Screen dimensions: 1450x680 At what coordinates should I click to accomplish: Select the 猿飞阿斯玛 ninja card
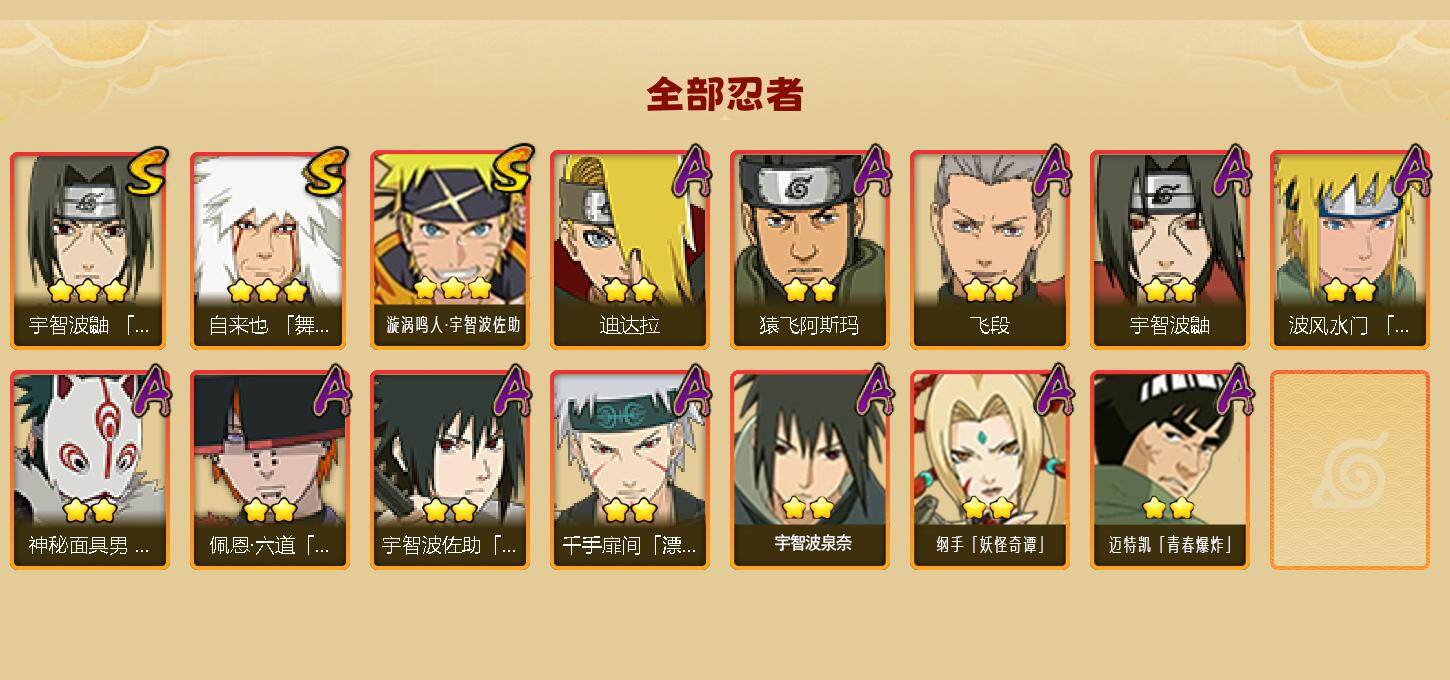click(810, 250)
